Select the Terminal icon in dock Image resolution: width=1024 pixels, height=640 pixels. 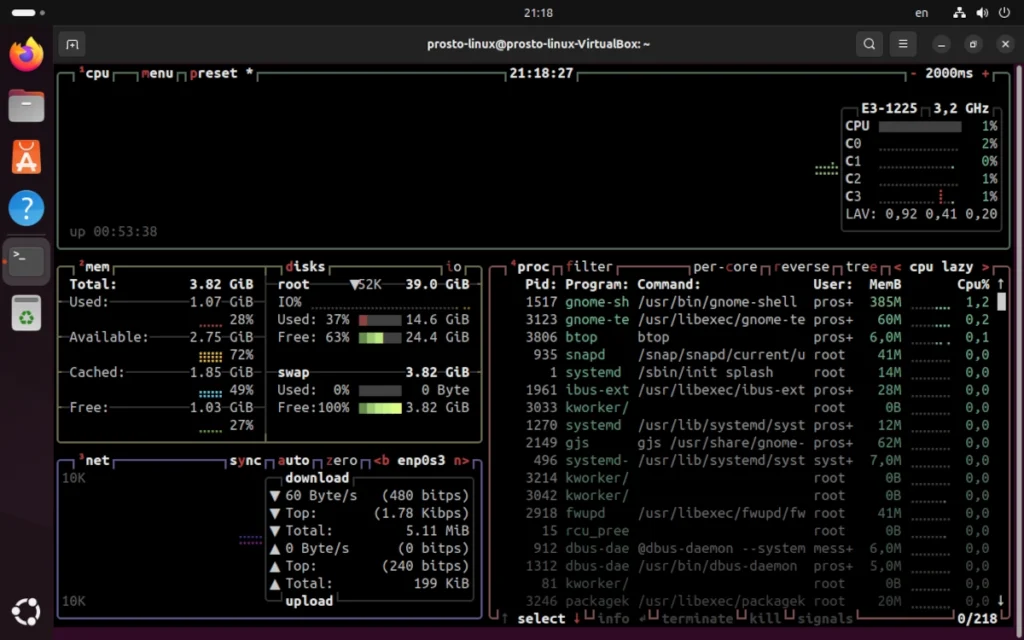pyautogui.click(x=26, y=261)
